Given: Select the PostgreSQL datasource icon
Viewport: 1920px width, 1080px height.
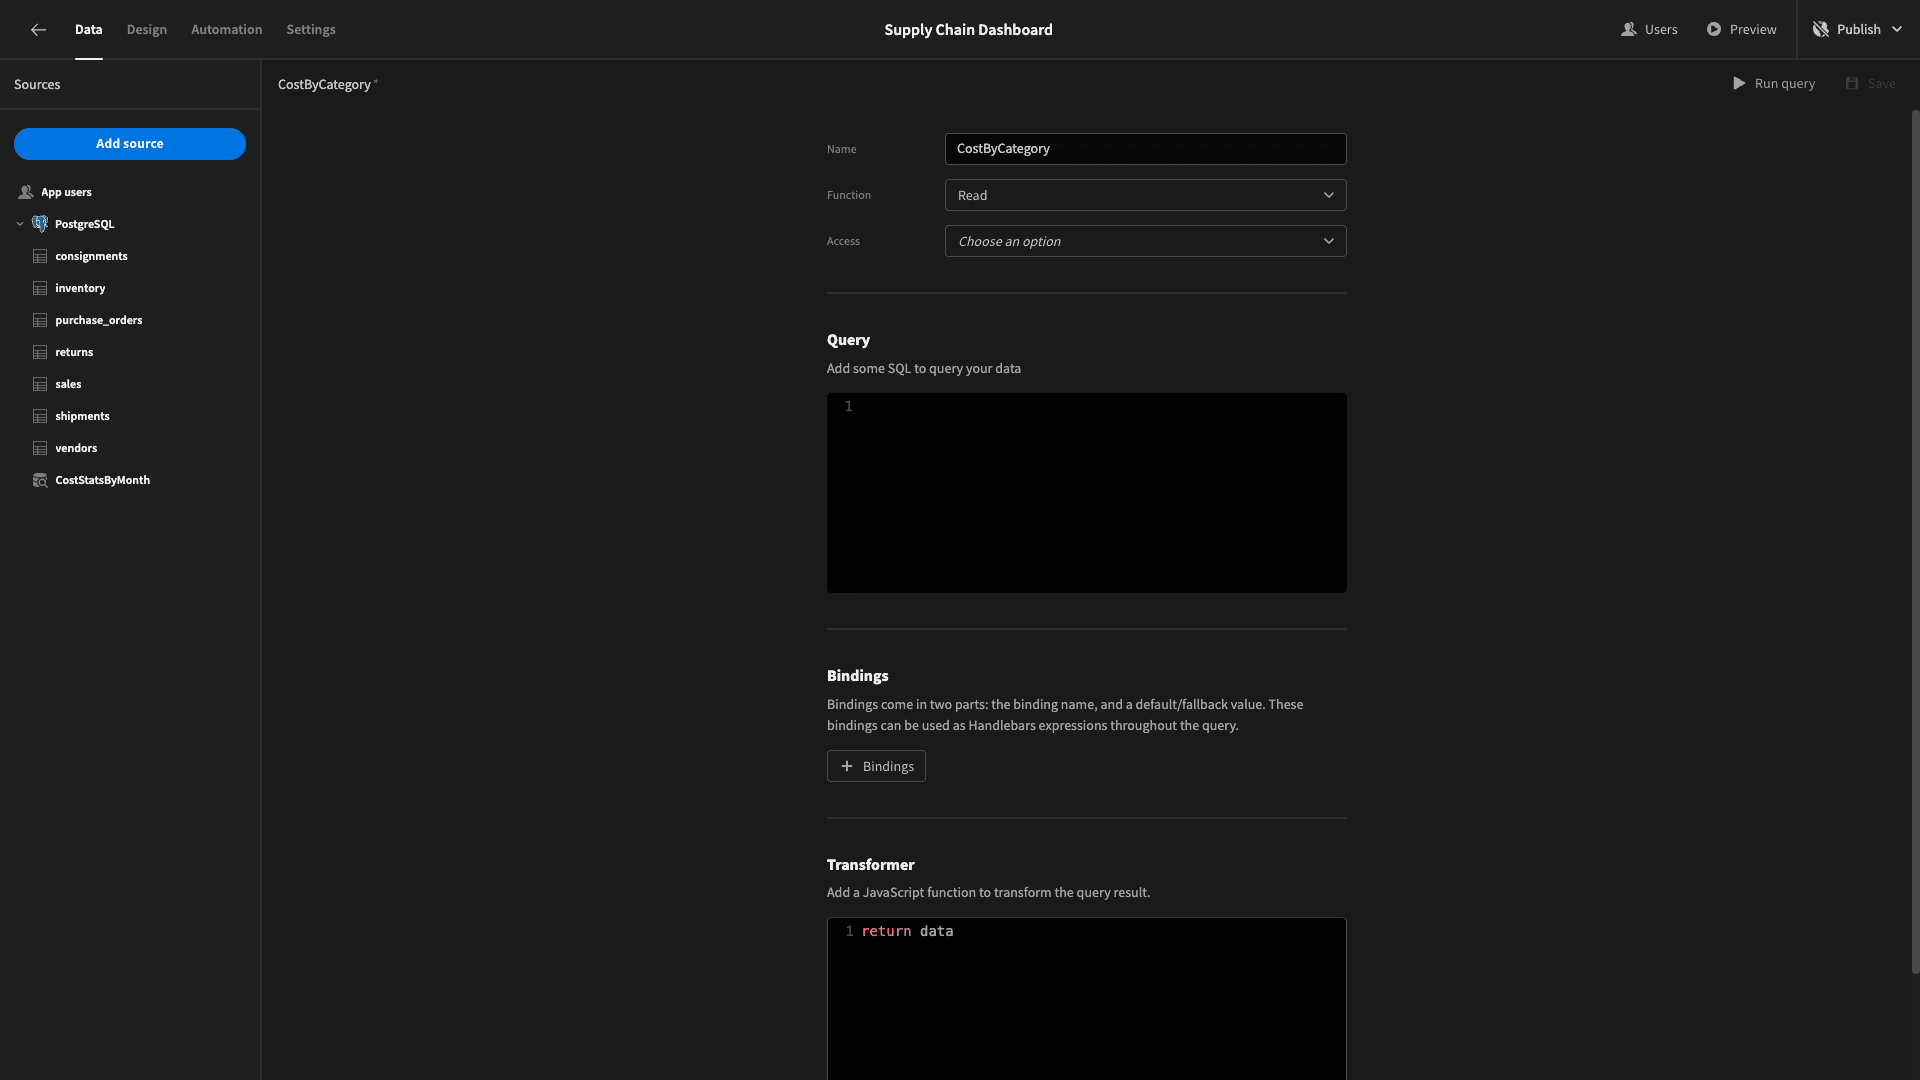Looking at the screenshot, I should 40,224.
